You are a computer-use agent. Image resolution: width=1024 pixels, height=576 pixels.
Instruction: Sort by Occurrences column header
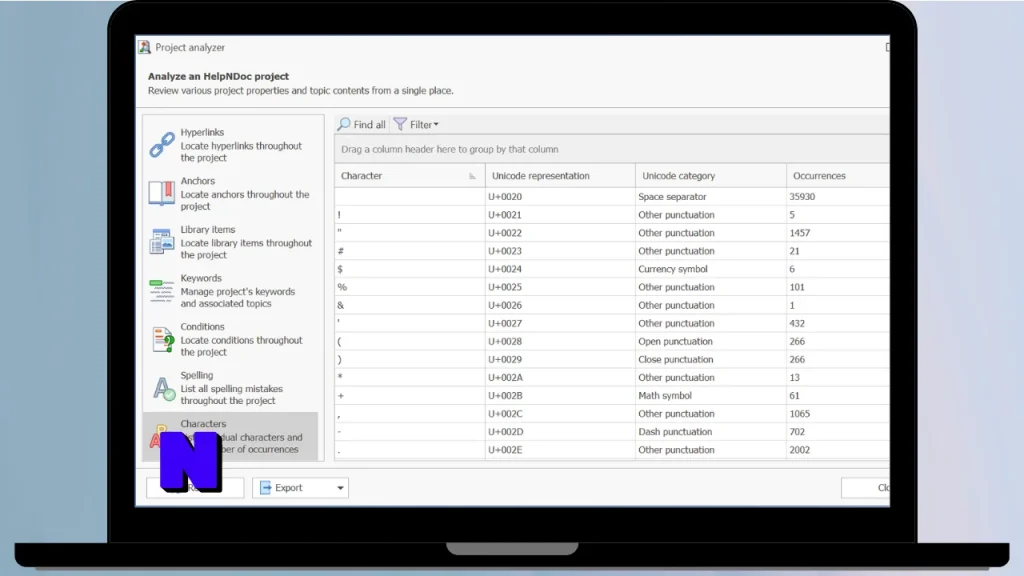838,176
